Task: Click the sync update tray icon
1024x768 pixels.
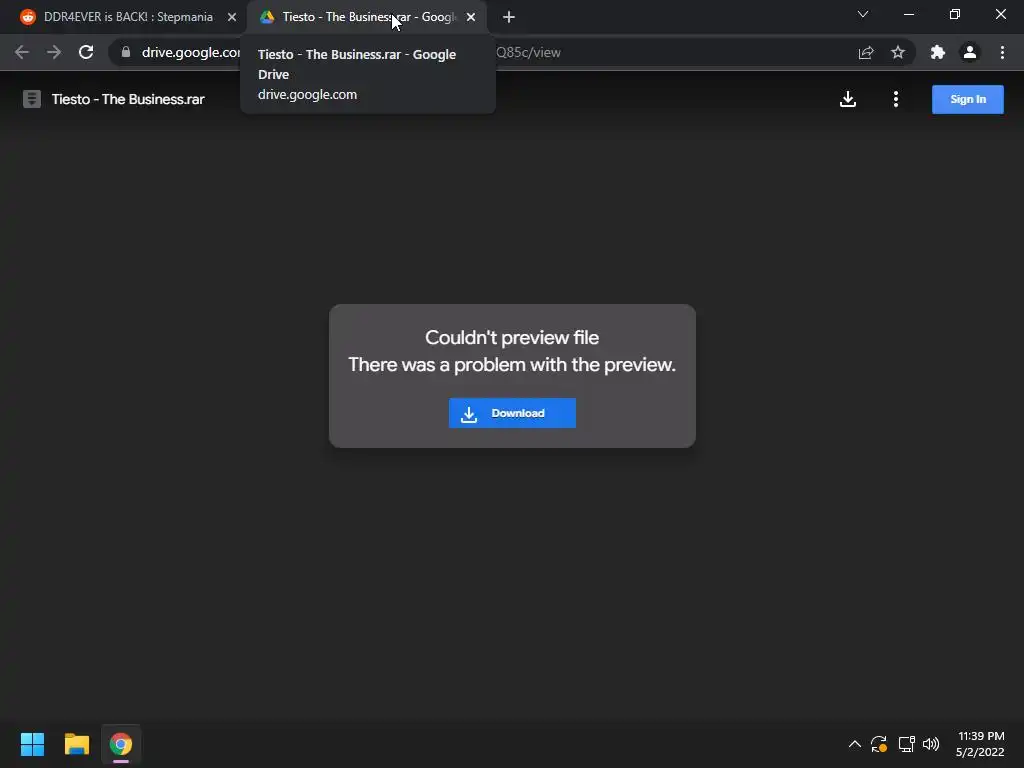Action: pos(879,744)
